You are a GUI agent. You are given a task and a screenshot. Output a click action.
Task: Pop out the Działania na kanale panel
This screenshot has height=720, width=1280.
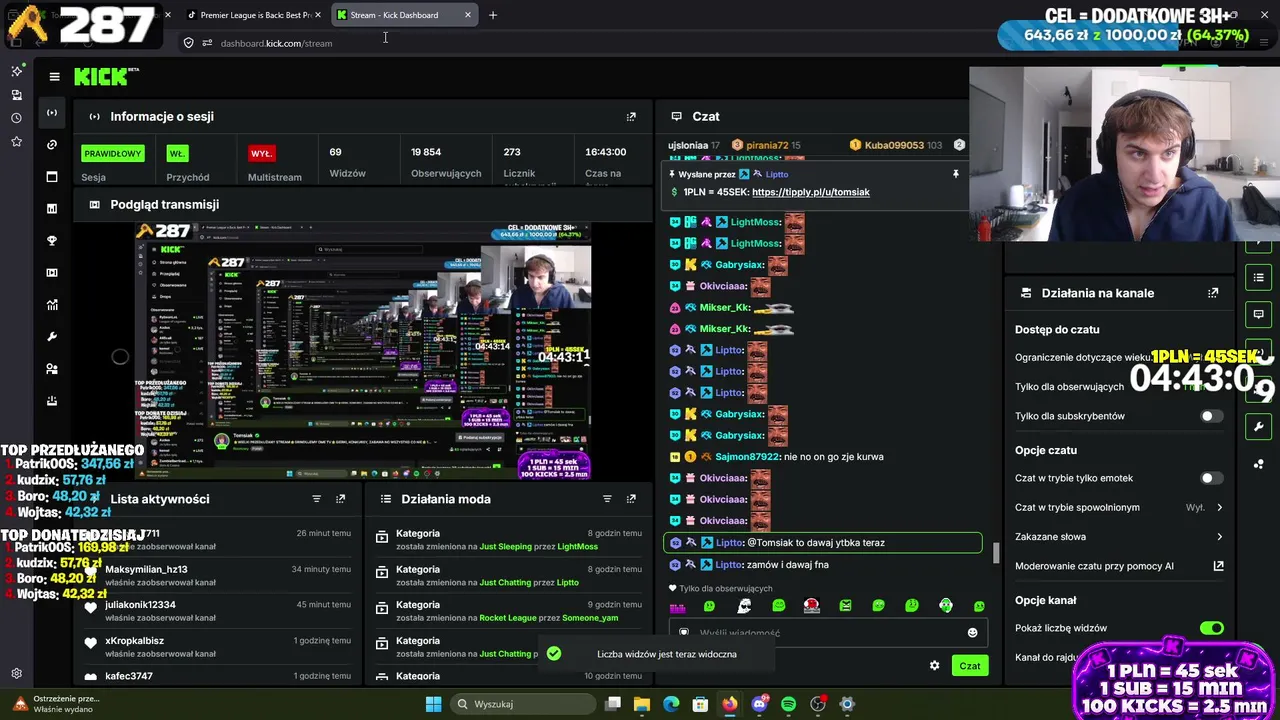[1213, 293]
